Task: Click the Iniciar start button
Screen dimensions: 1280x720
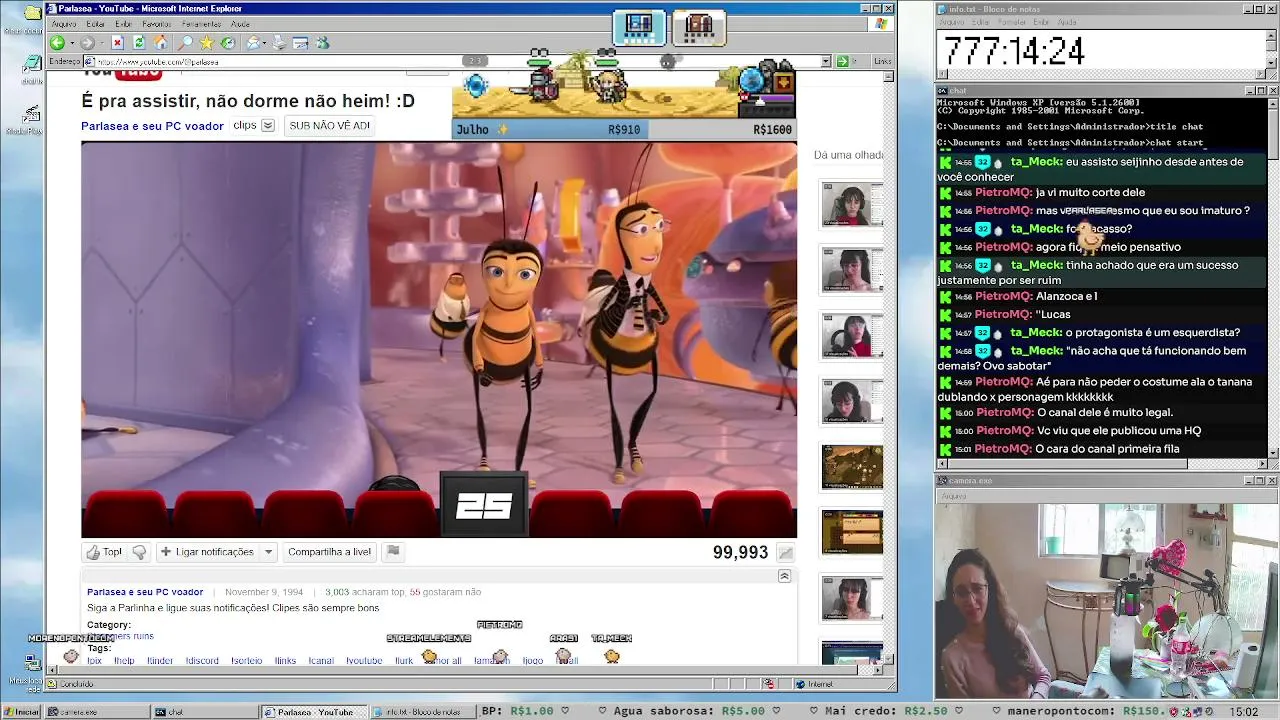Action: (21, 712)
